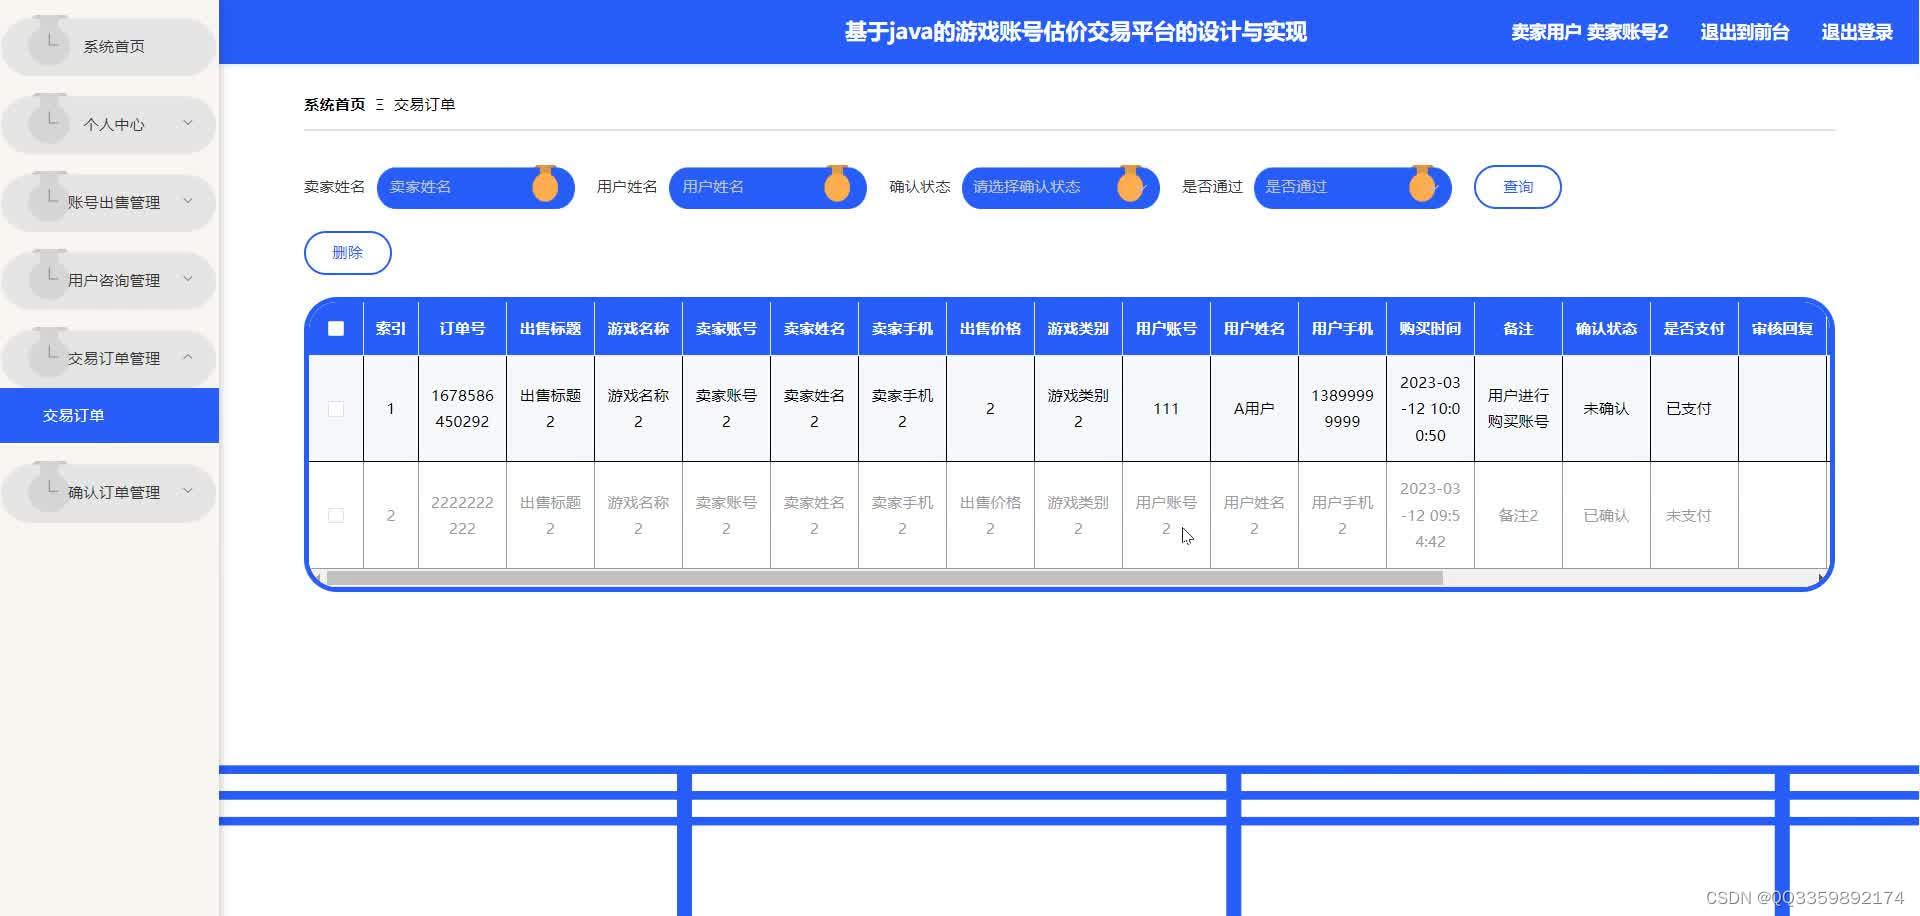The height and width of the screenshot is (916, 1920).
Task: Focus the 卖家姓名 input field
Action: tap(475, 187)
